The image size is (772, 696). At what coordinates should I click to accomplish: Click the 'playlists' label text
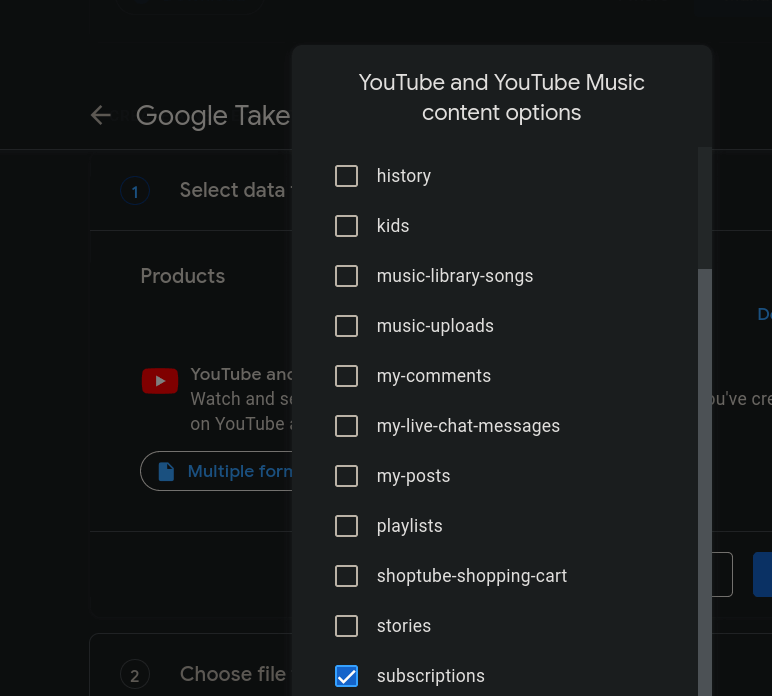point(410,526)
